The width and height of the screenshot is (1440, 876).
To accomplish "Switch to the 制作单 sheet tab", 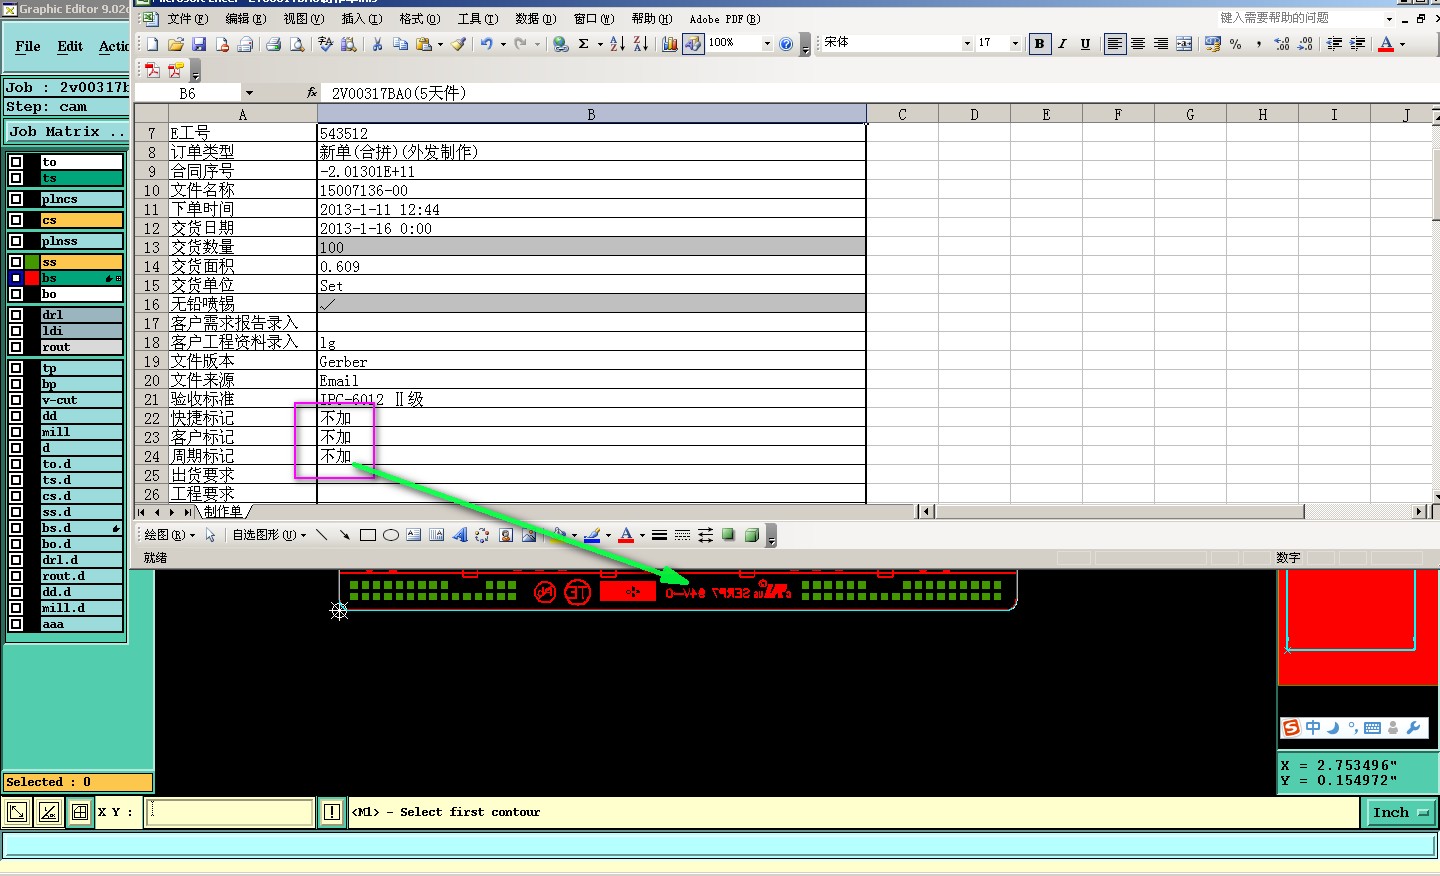I will tap(224, 512).
